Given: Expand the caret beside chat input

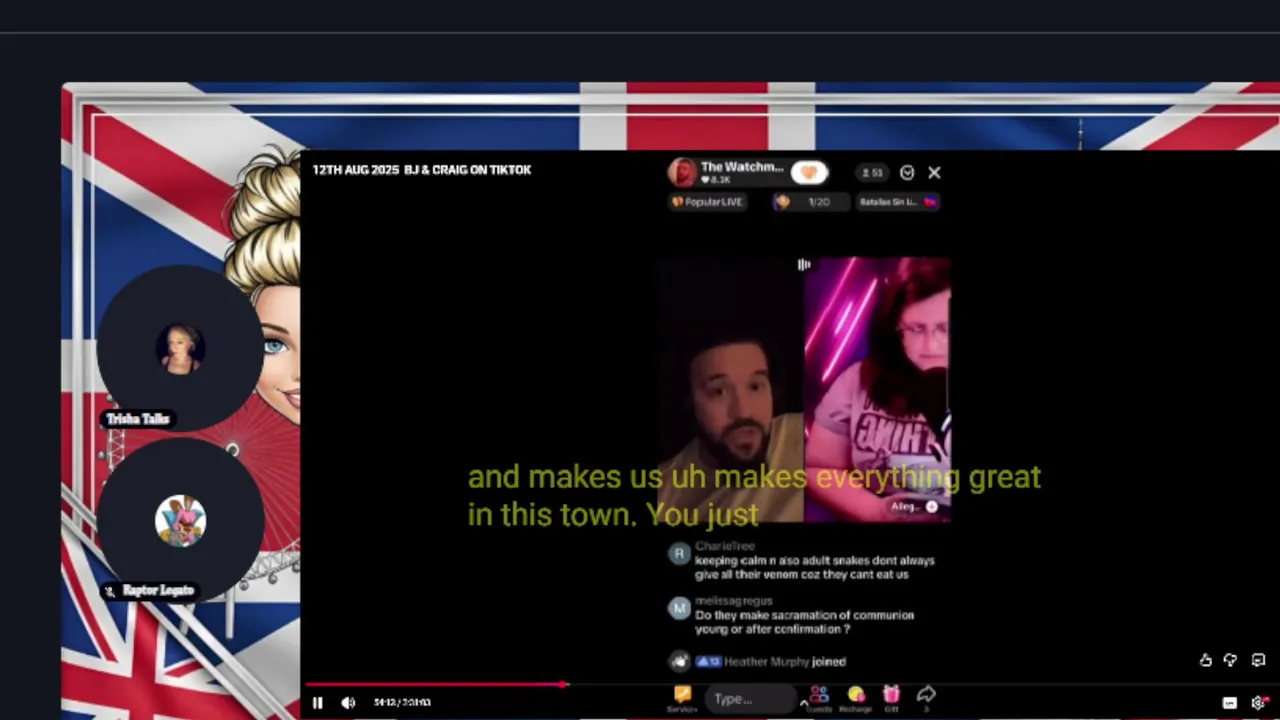Looking at the screenshot, I should tap(803, 704).
